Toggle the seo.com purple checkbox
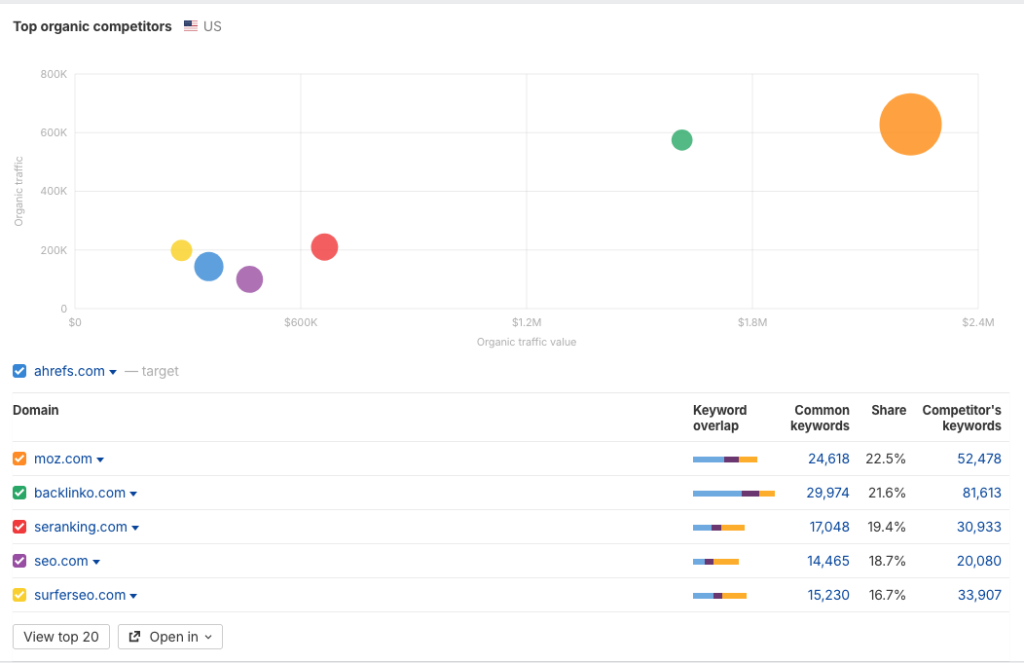 point(20,560)
